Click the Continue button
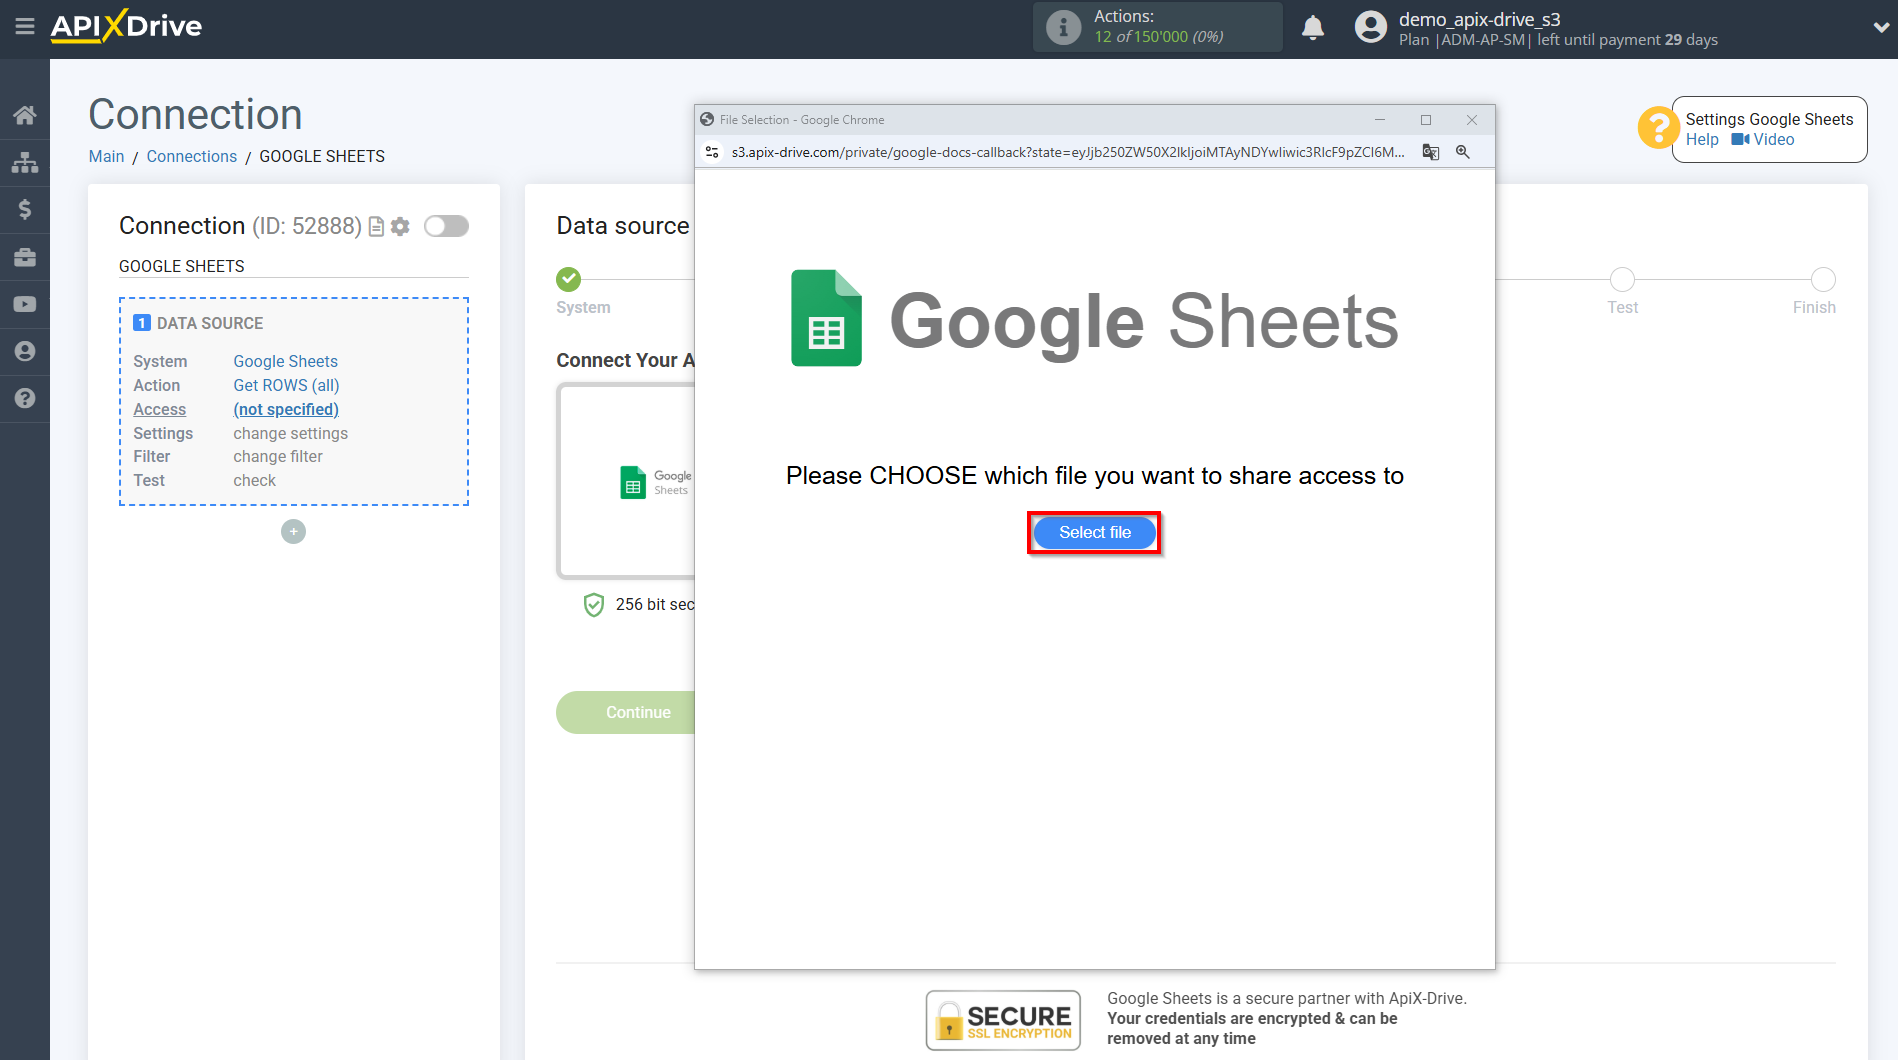Viewport: 1898px width, 1060px height. tap(638, 712)
